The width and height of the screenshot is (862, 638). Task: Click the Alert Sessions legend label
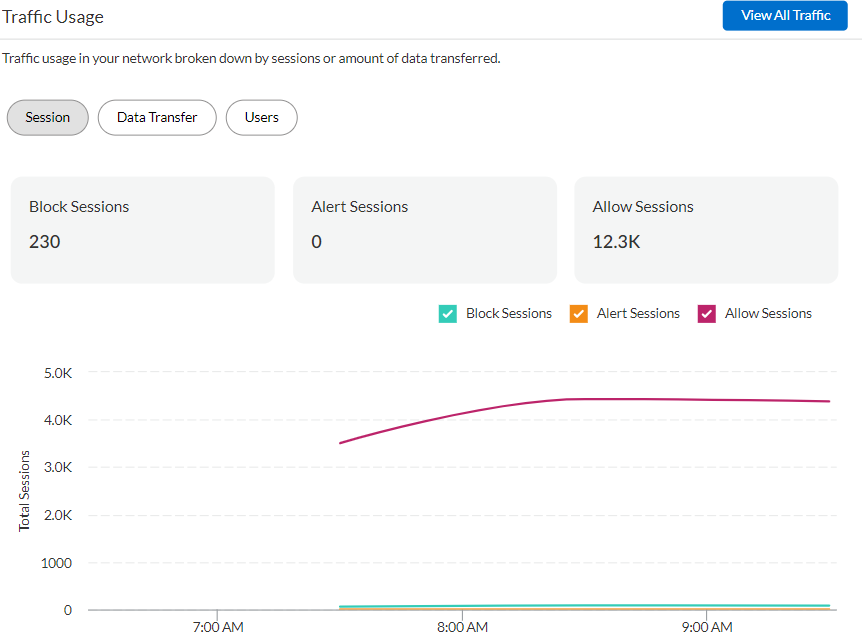click(x=638, y=314)
